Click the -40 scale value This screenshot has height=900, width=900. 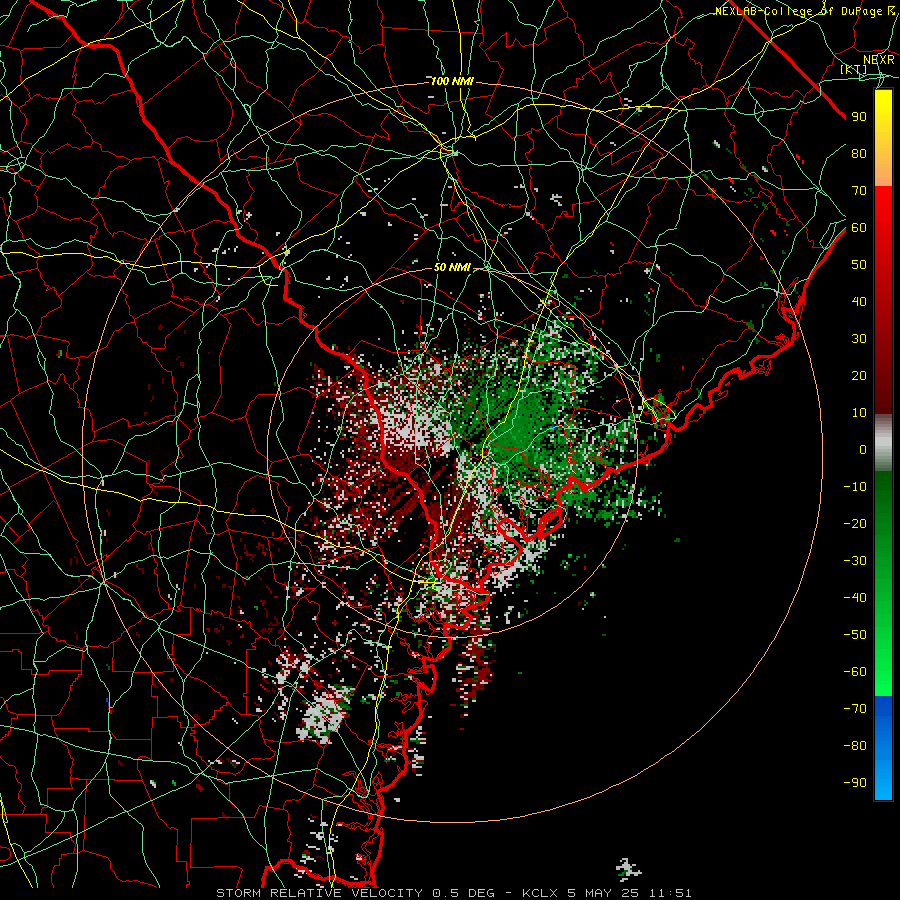855,598
